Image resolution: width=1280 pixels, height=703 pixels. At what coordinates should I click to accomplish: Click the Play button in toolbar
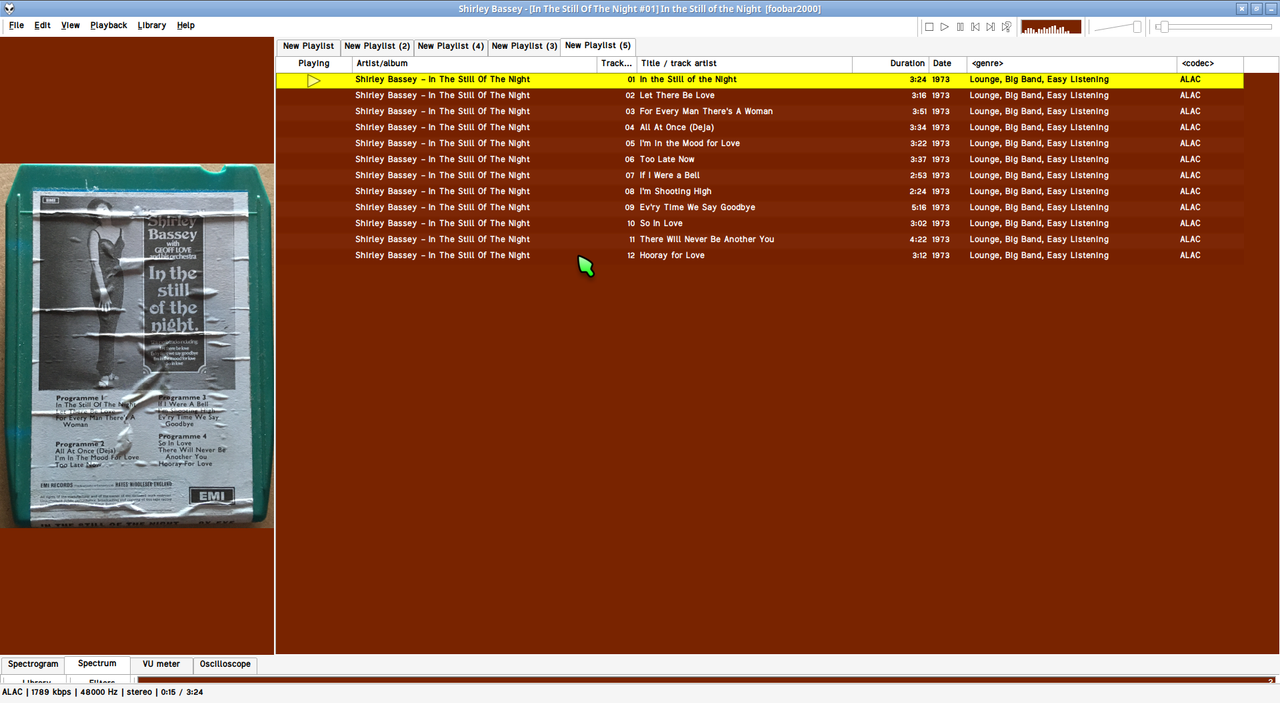[x=944, y=27]
